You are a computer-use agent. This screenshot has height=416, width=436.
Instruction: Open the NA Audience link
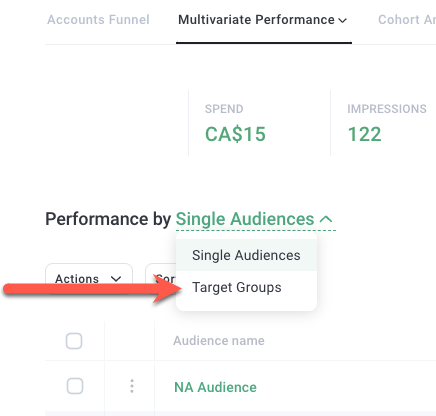[x=215, y=387]
